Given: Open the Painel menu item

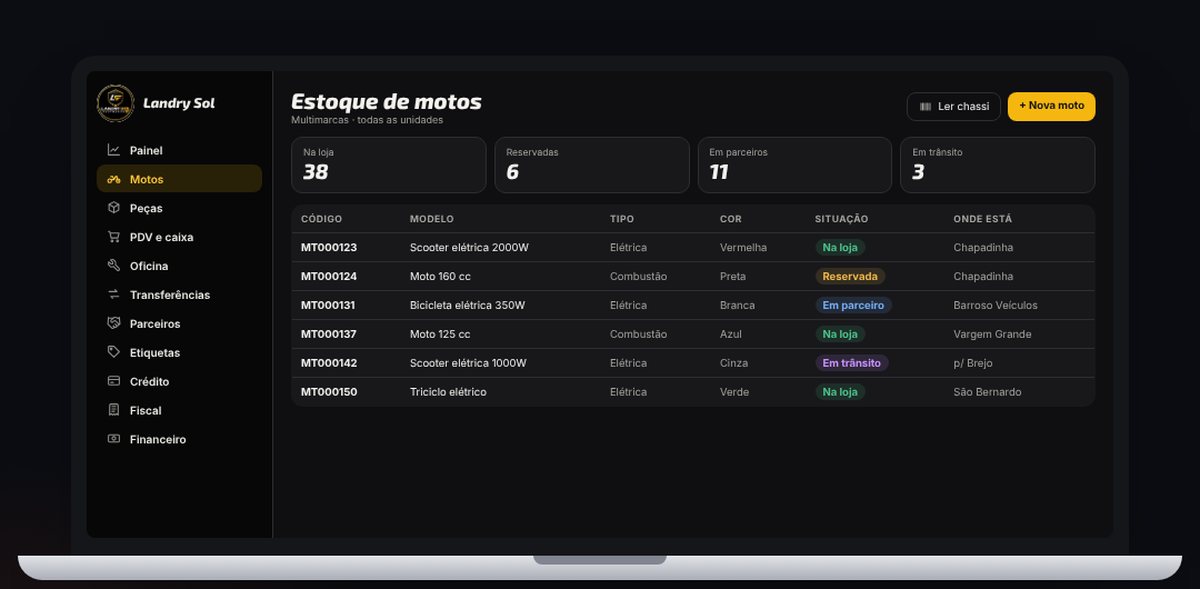Looking at the screenshot, I should 179,150.
